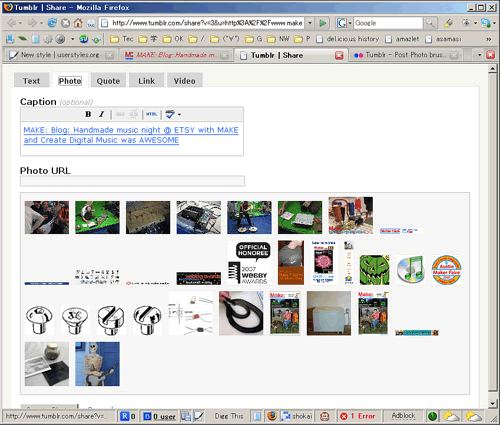Screen dimensions: 500x425
Task: Select the iTunes music note CD thumbnail
Action: tap(411, 270)
